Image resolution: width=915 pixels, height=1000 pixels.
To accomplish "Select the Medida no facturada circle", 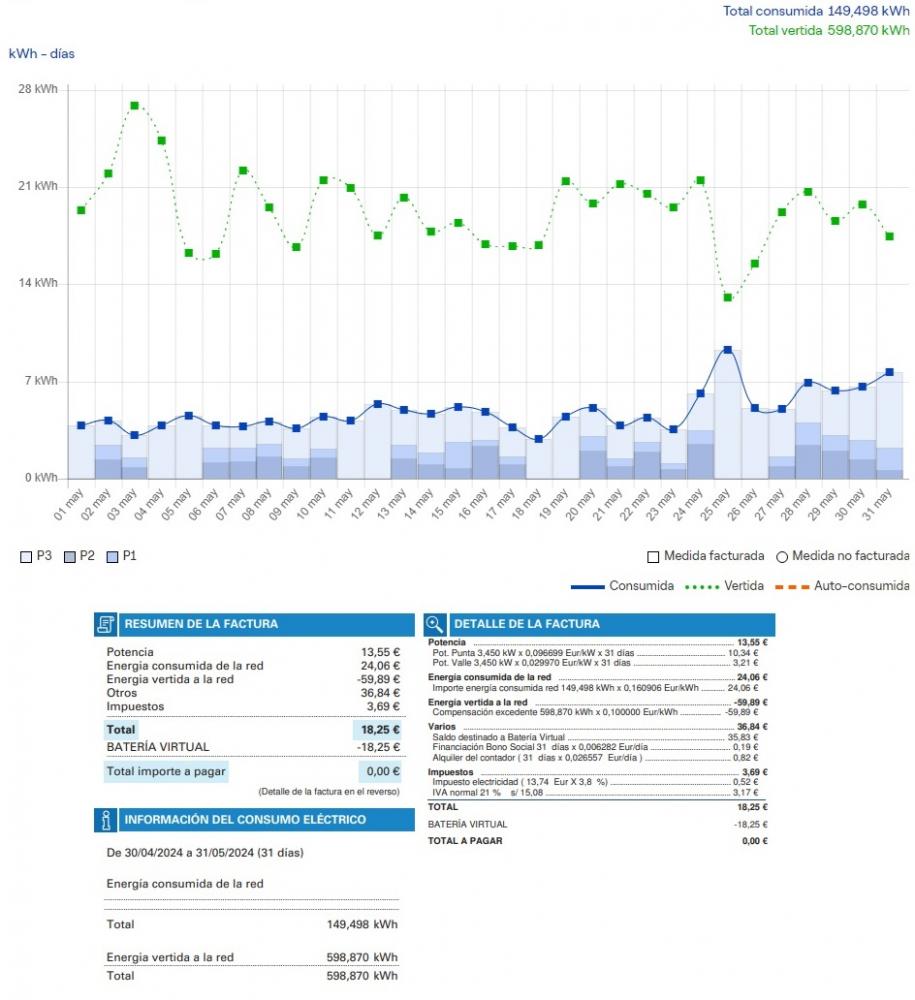I will [x=782, y=557].
